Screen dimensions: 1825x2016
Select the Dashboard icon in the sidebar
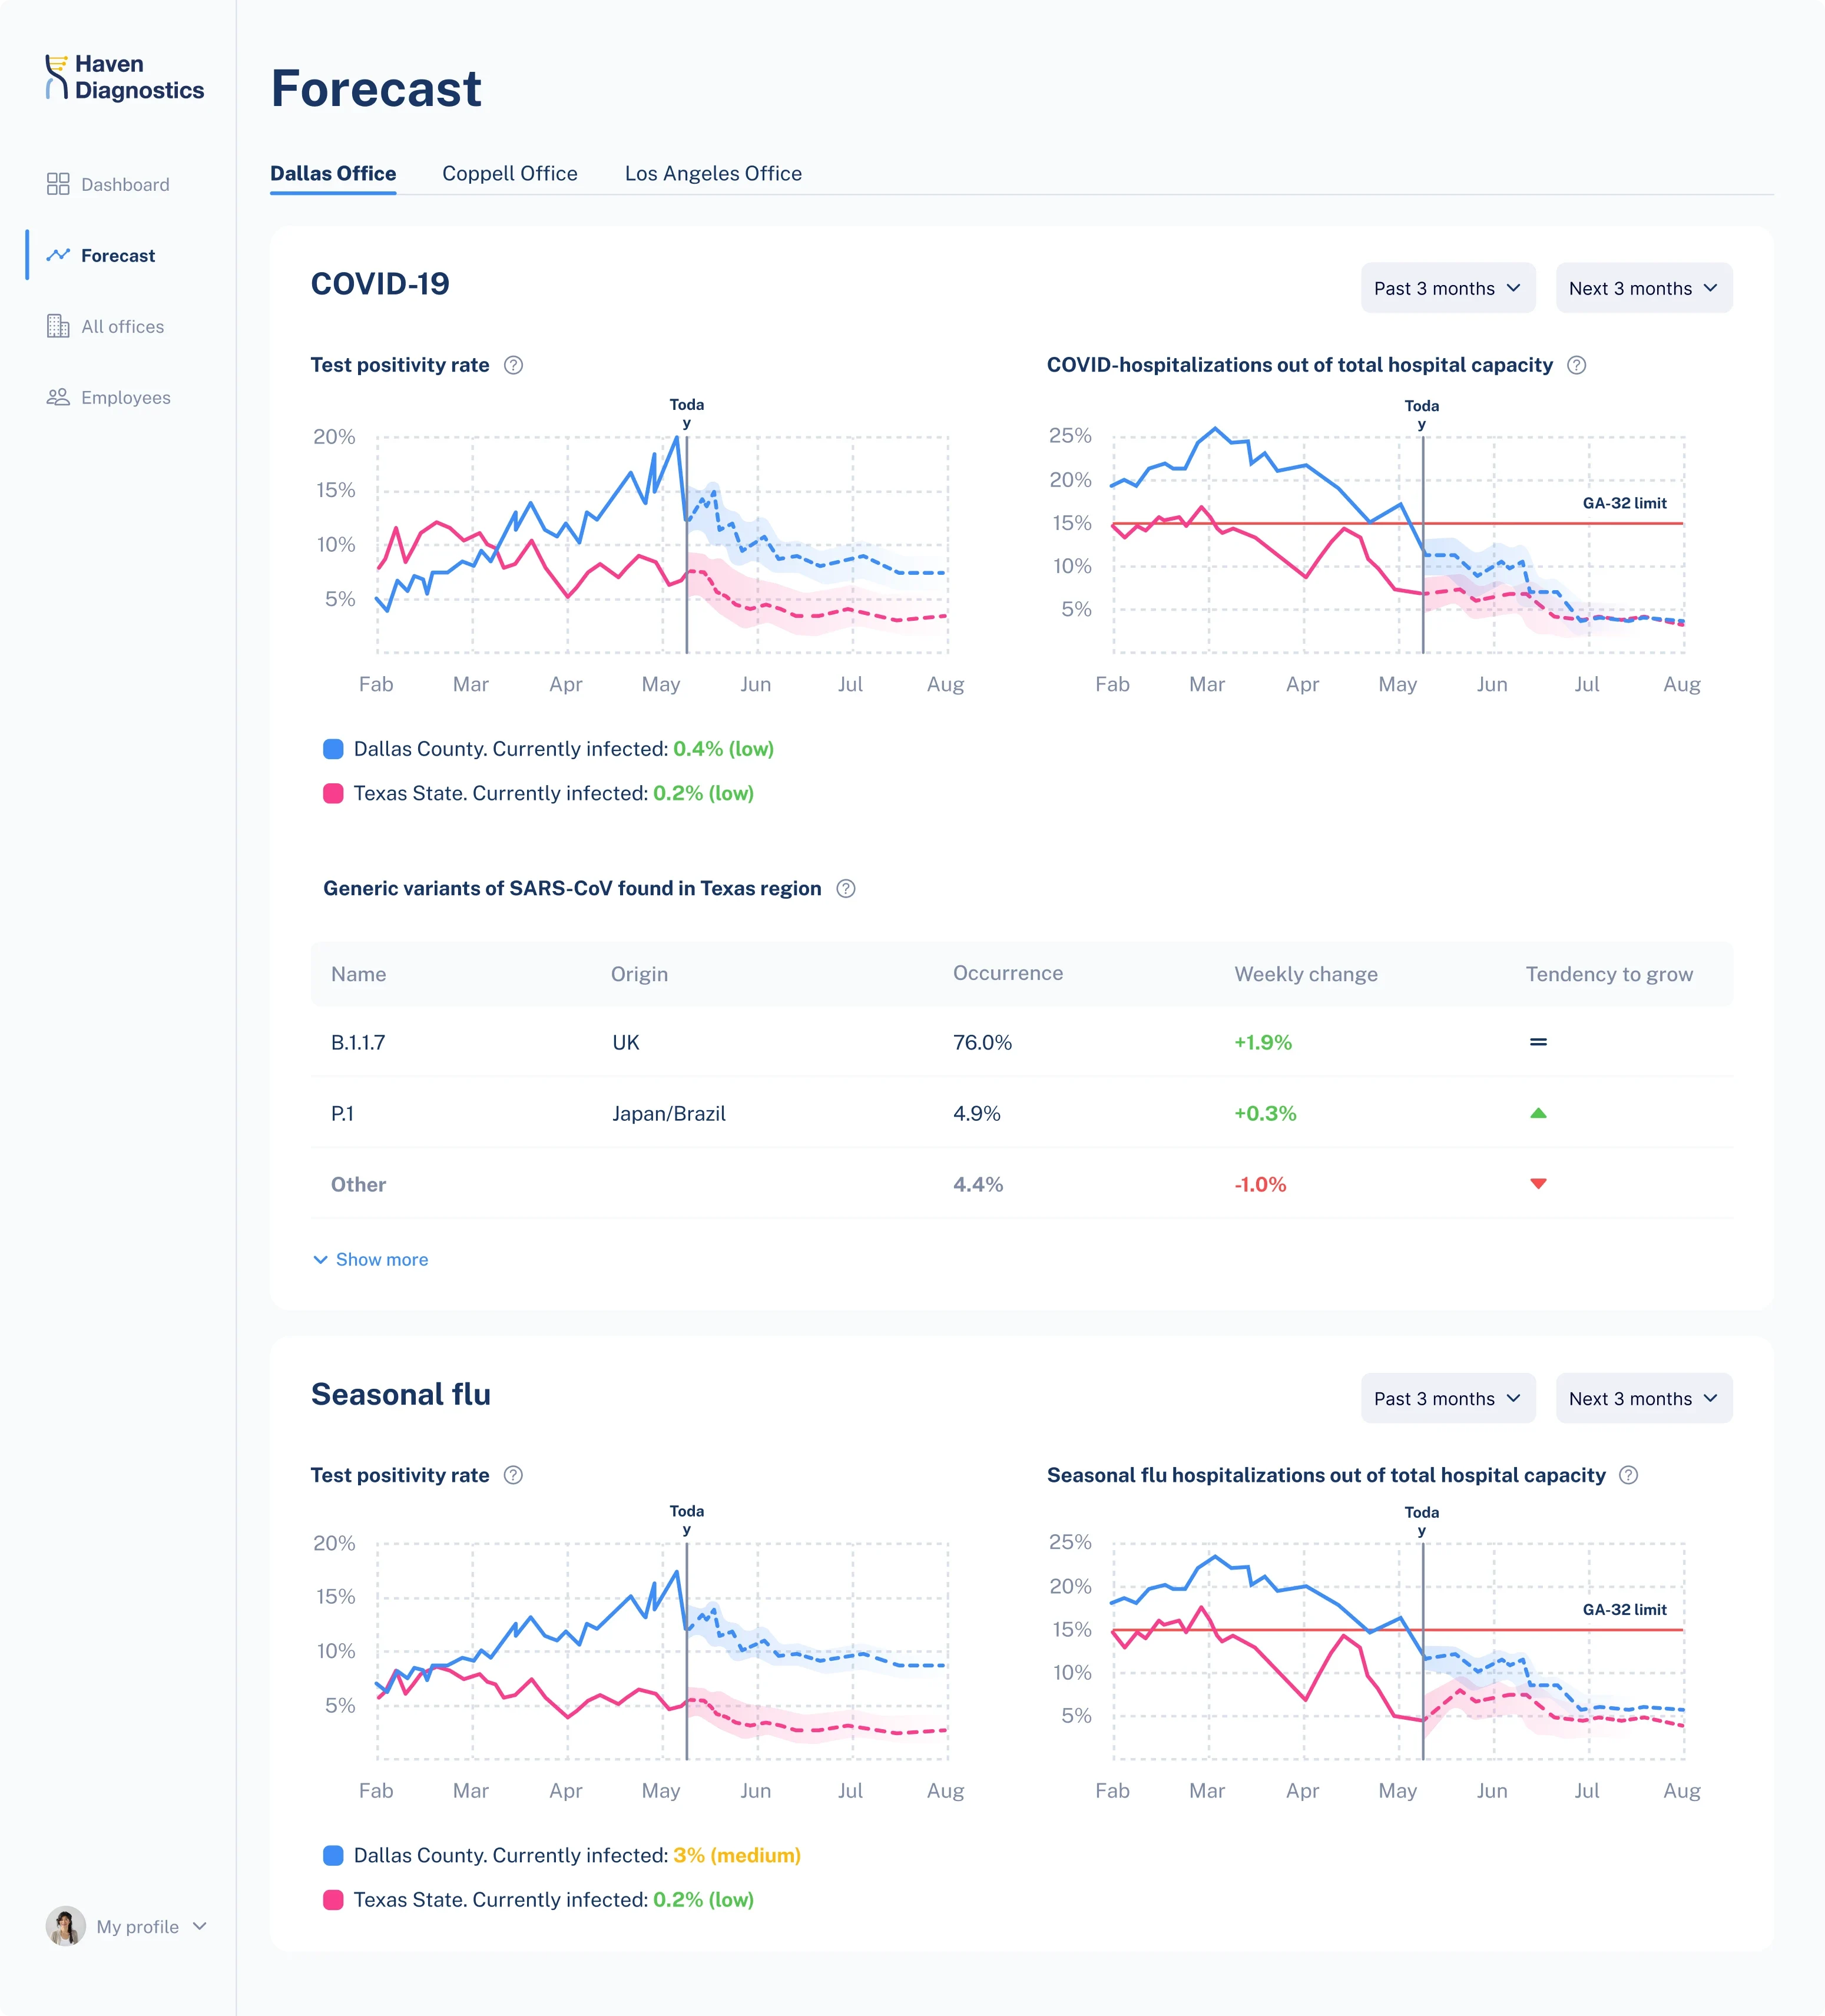coord(59,184)
